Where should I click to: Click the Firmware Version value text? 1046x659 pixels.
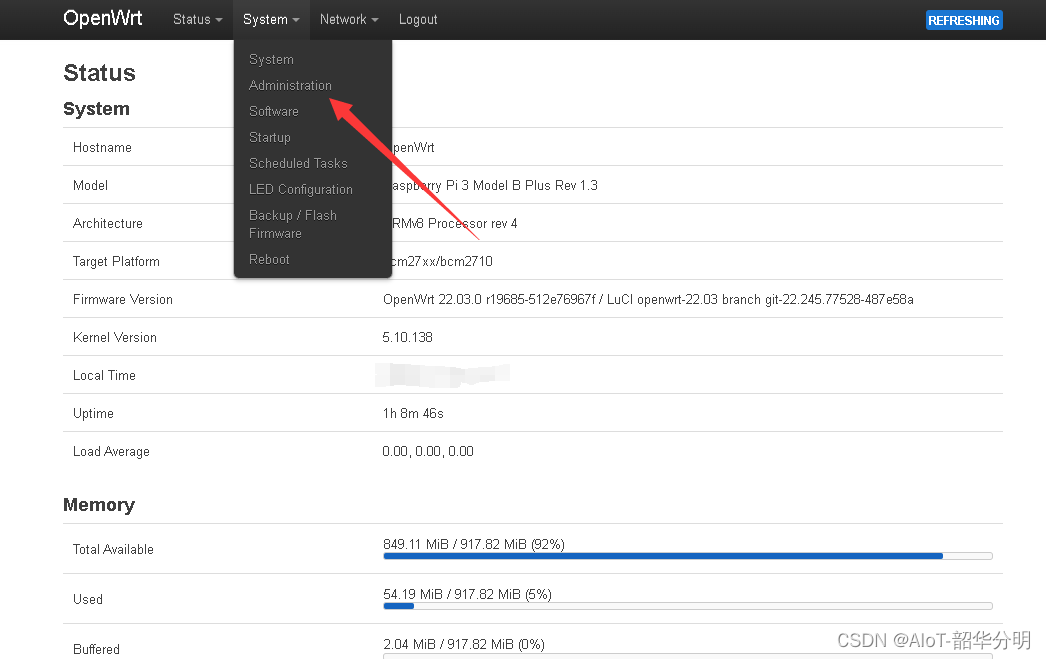648,299
